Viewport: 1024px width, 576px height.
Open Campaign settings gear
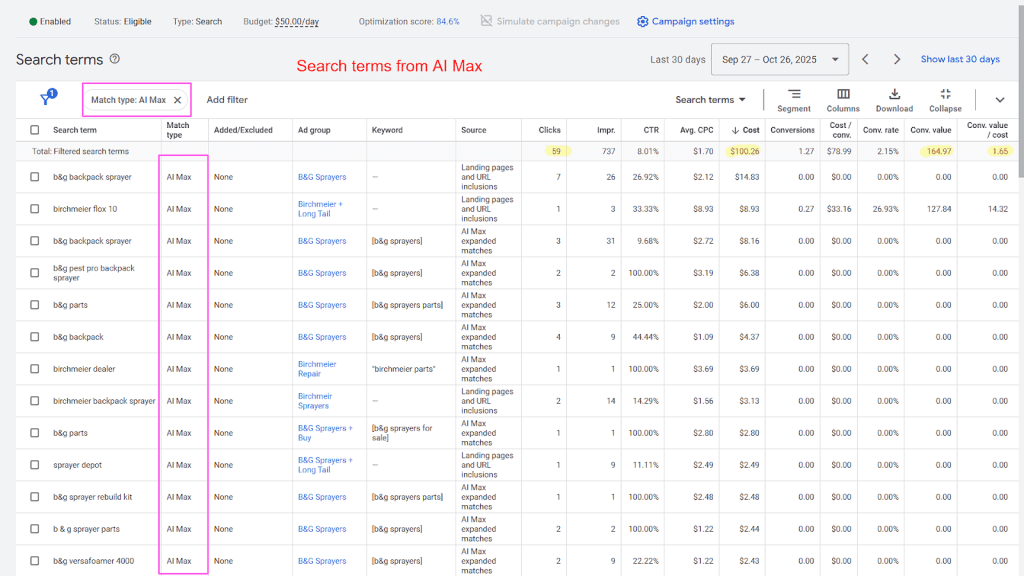pos(643,22)
